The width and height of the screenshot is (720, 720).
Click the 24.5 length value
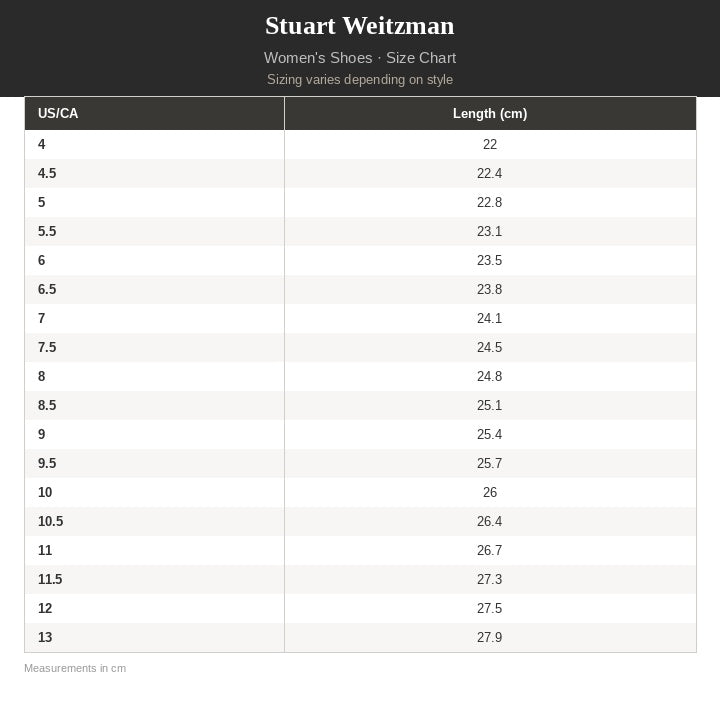click(x=490, y=347)
